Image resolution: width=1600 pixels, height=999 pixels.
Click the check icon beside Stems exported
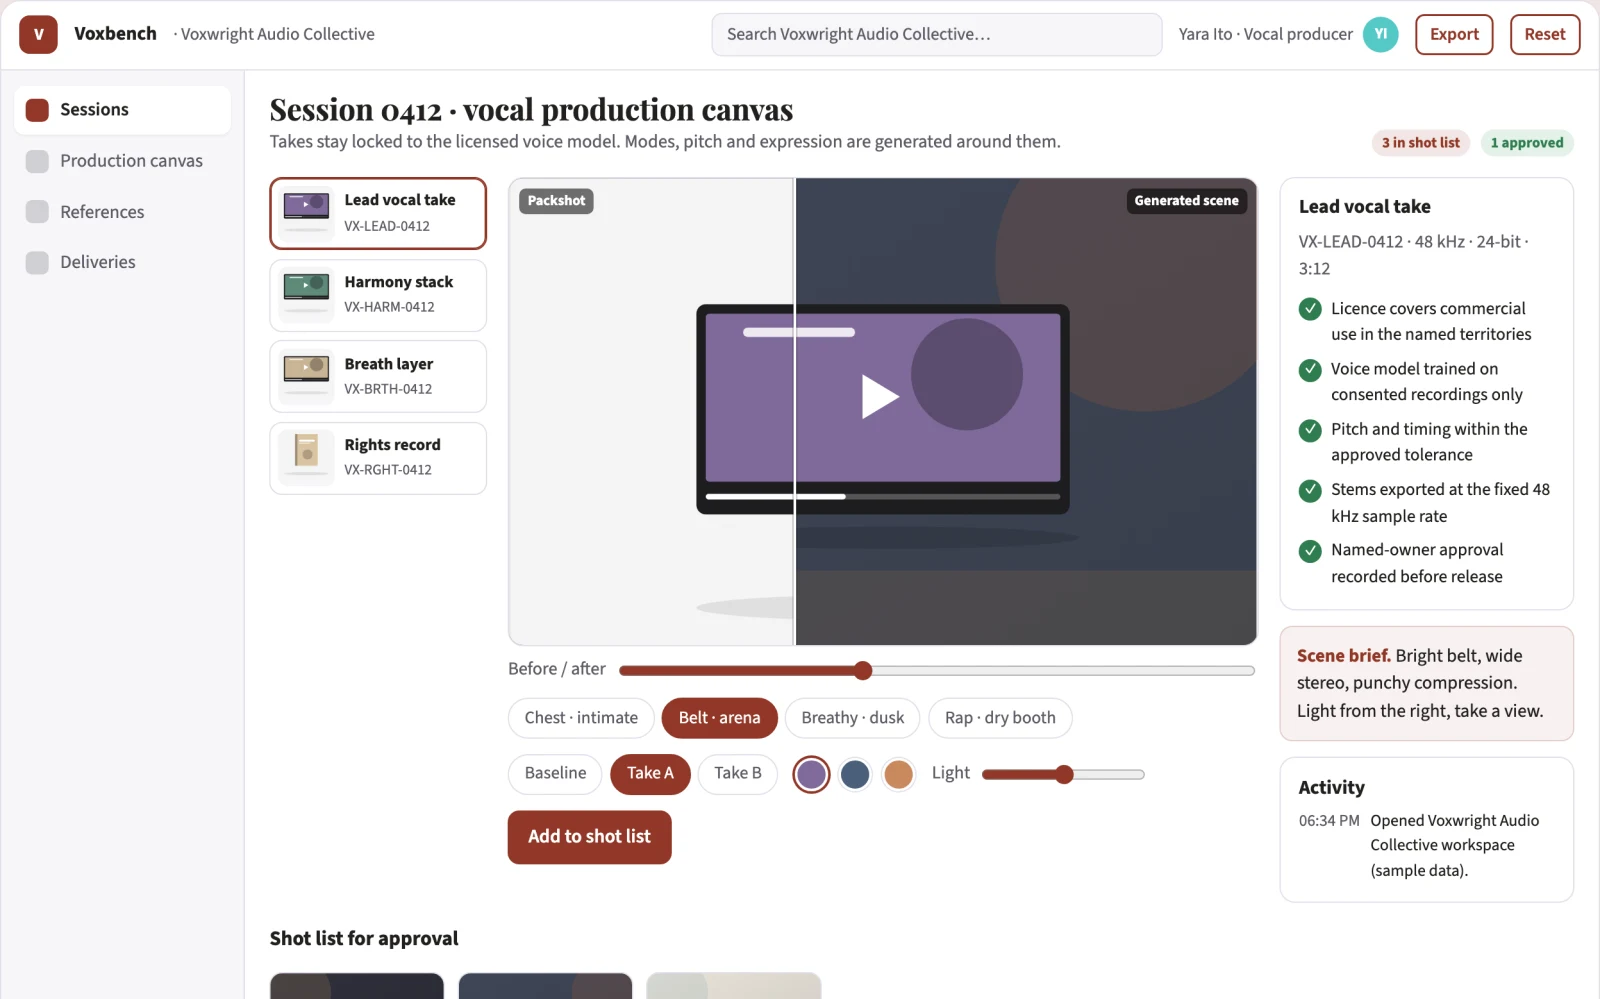pos(1310,490)
